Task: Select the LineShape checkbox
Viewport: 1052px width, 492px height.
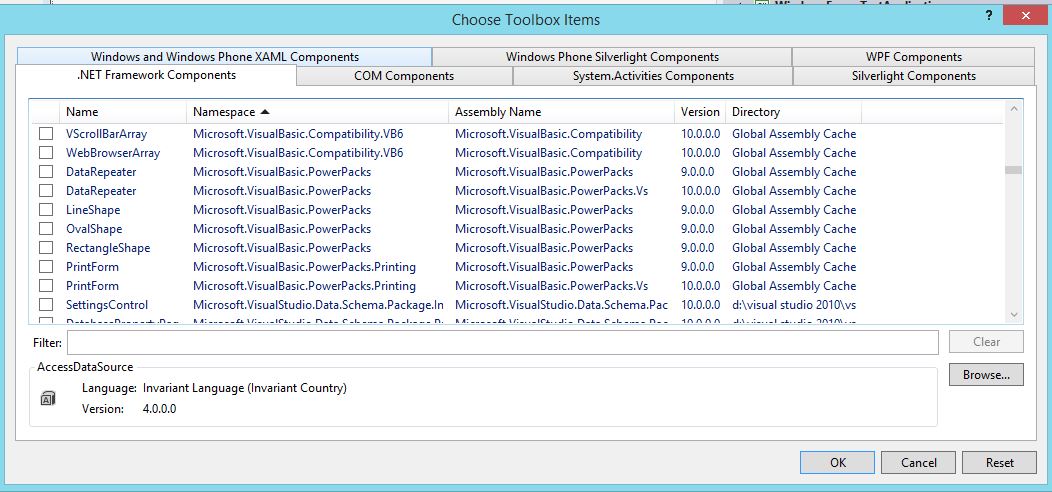Action: tap(46, 210)
